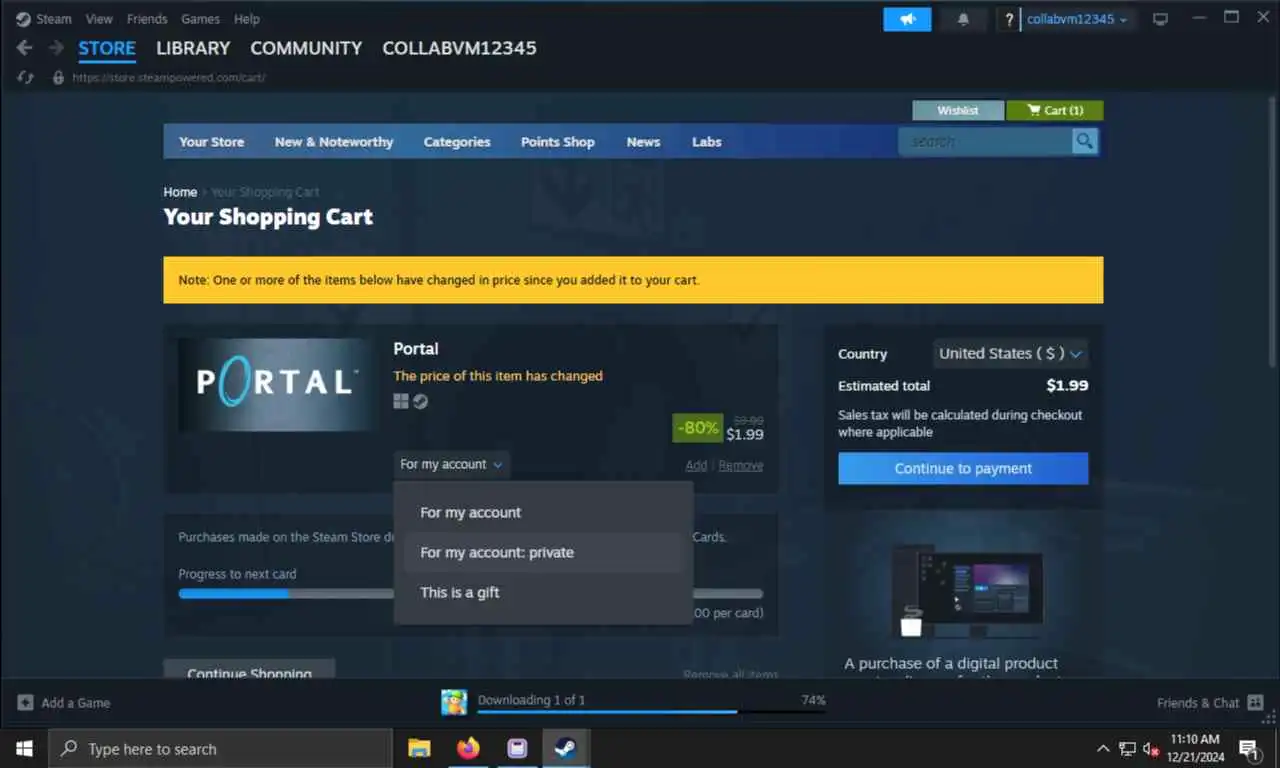Go forward with the right arrow

tap(56, 48)
